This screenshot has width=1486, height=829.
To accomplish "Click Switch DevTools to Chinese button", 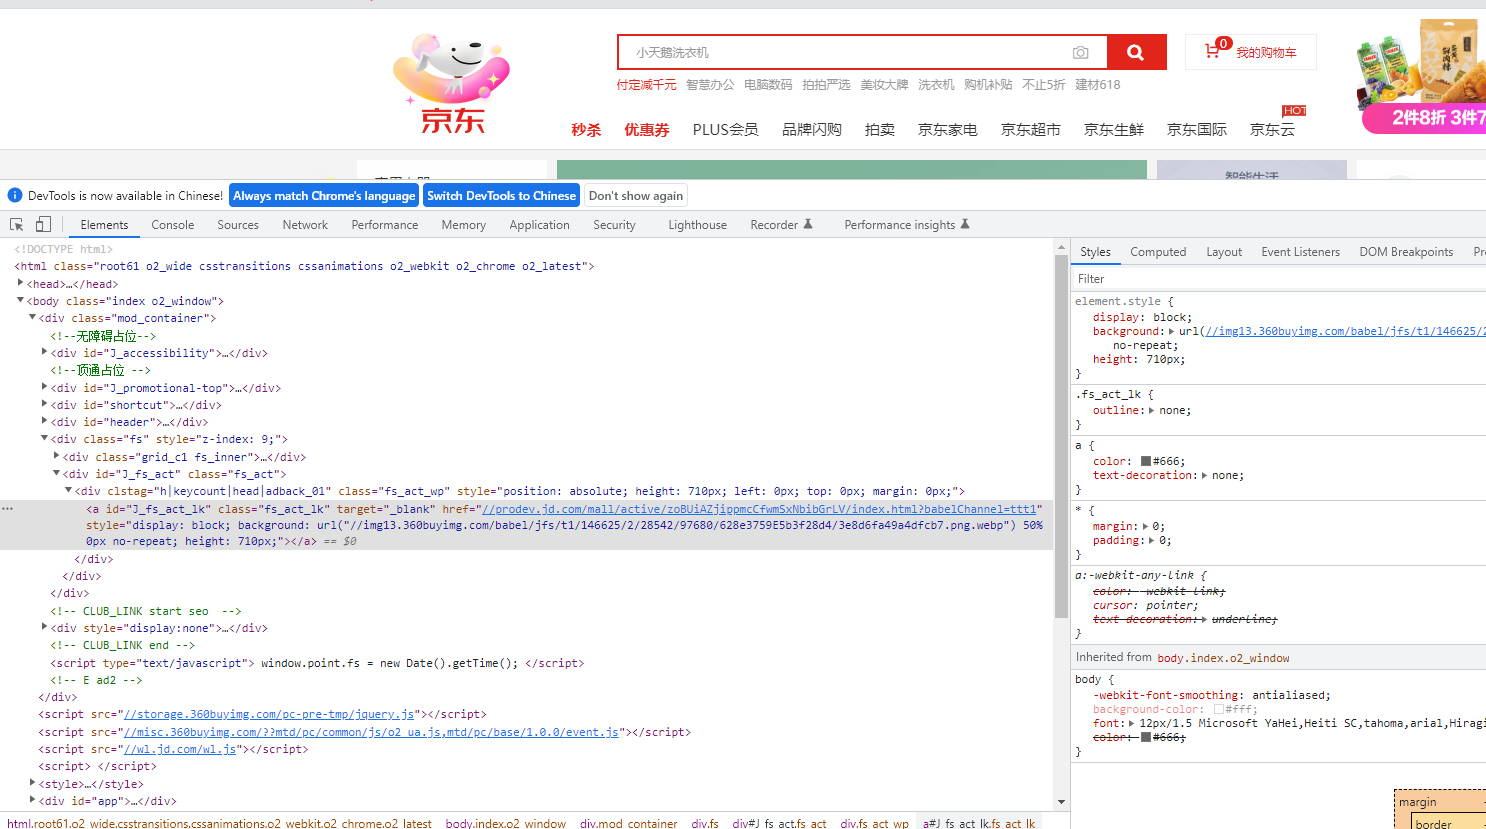I will [x=501, y=196].
